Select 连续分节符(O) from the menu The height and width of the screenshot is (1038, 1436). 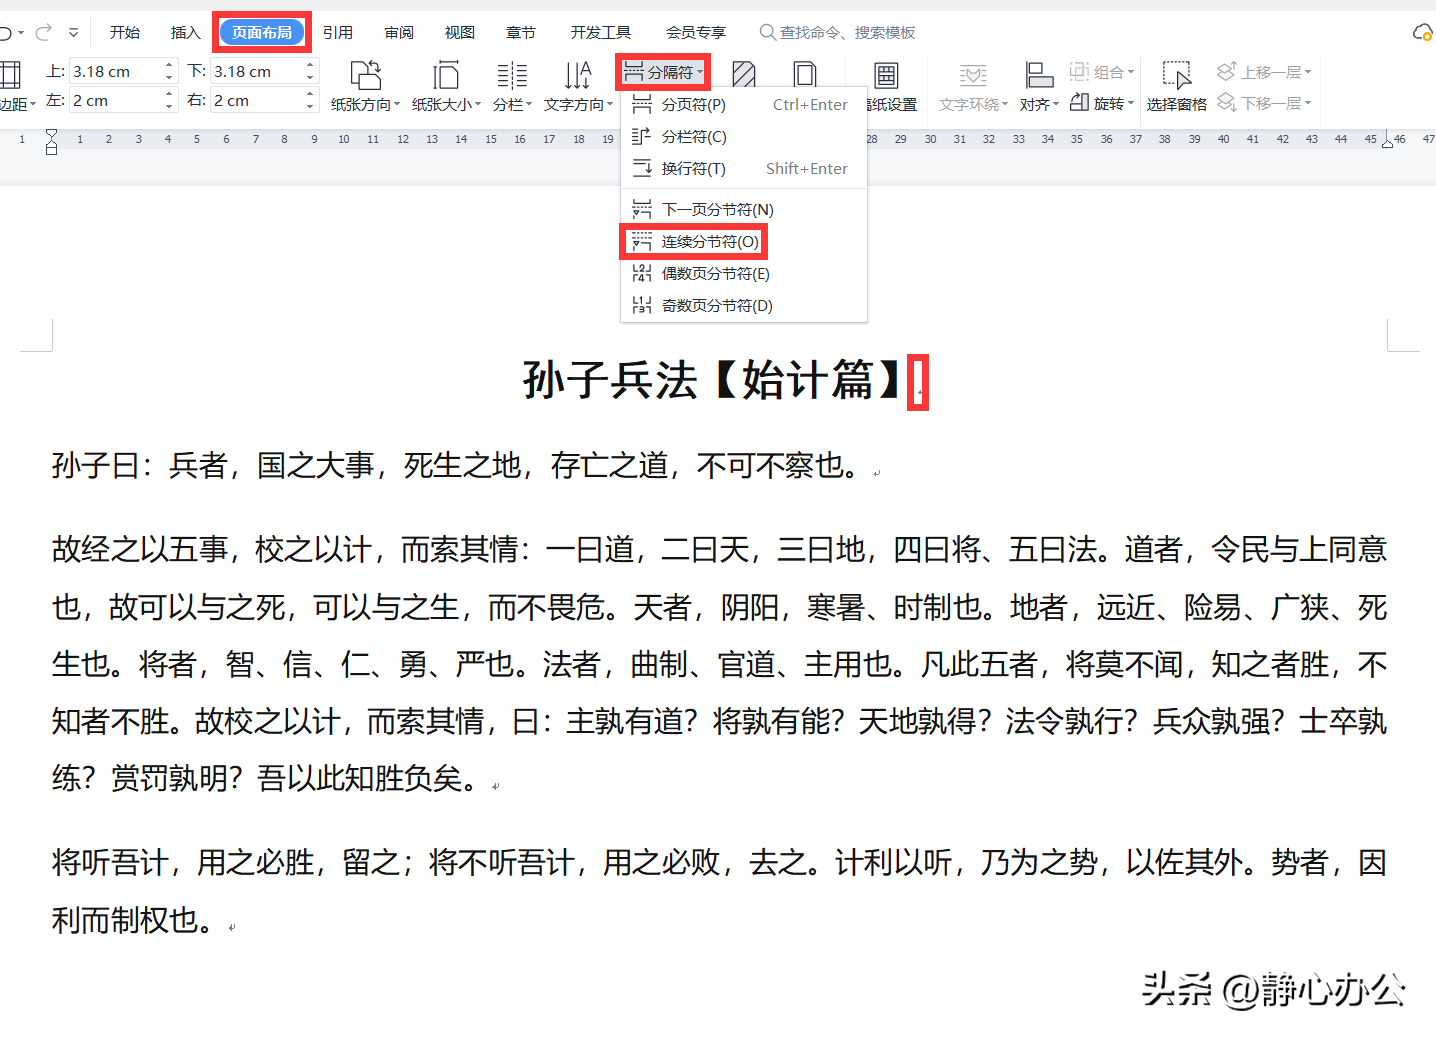709,242
